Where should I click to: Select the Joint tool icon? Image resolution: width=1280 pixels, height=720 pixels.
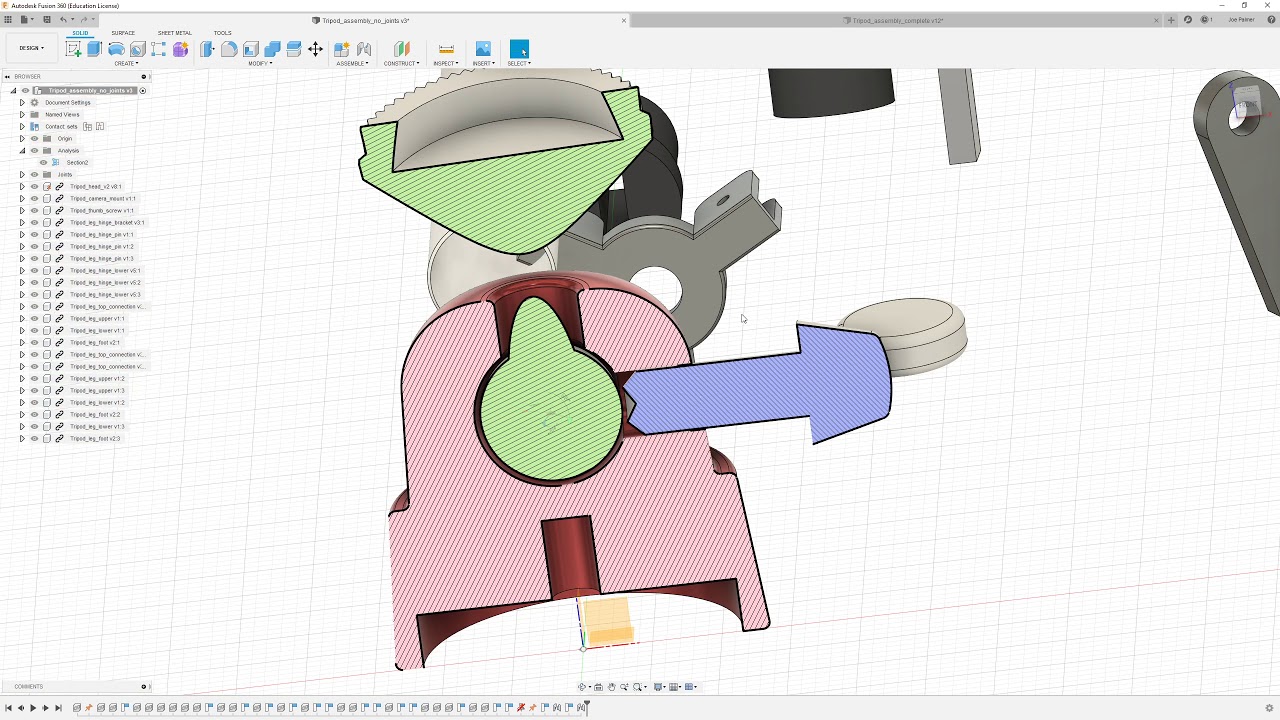click(364, 49)
